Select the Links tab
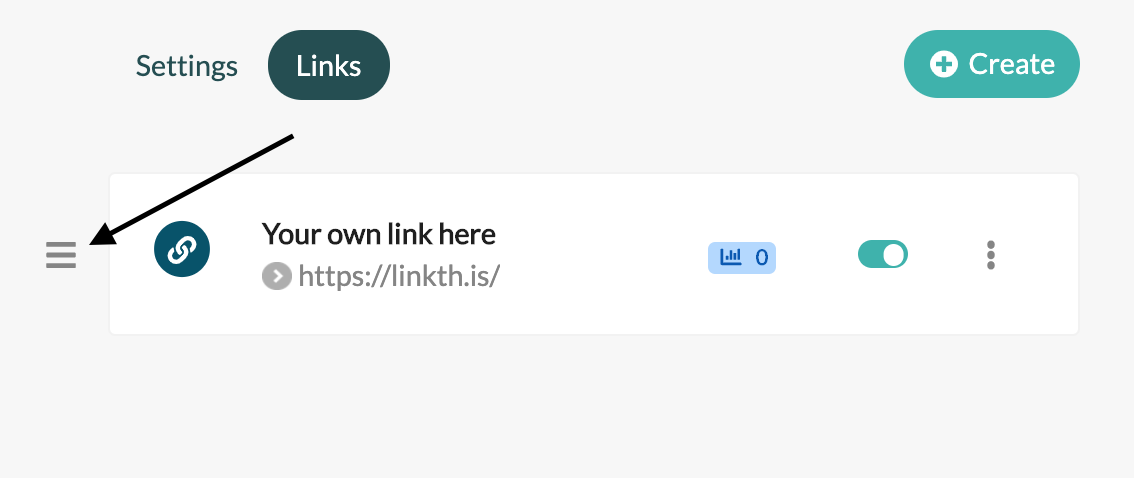This screenshot has height=478, width=1134. coord(329,65)
